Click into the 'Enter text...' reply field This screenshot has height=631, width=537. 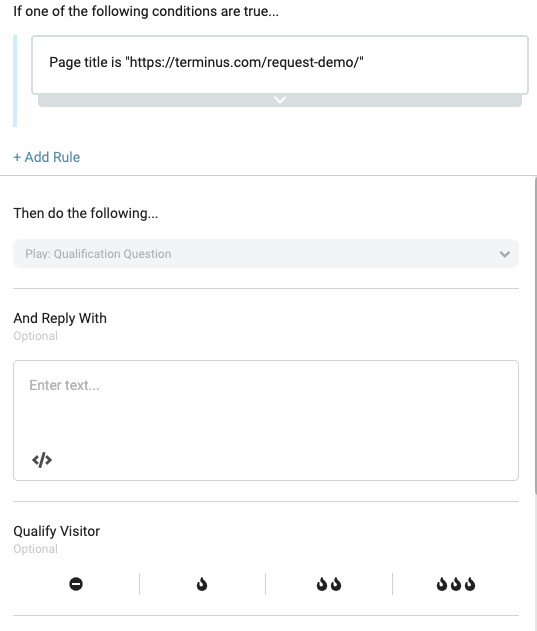[266, 420]
